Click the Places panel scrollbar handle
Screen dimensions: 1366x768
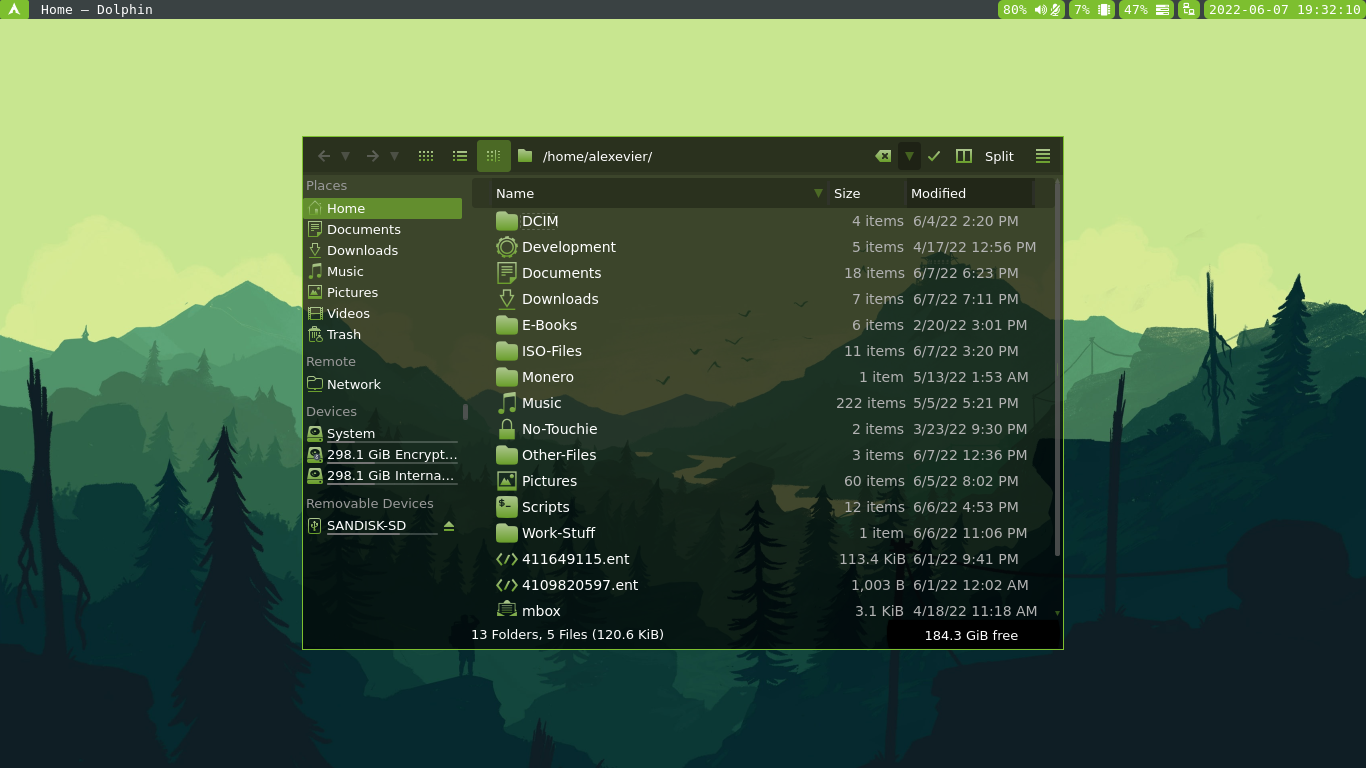[x=465, y=412]
